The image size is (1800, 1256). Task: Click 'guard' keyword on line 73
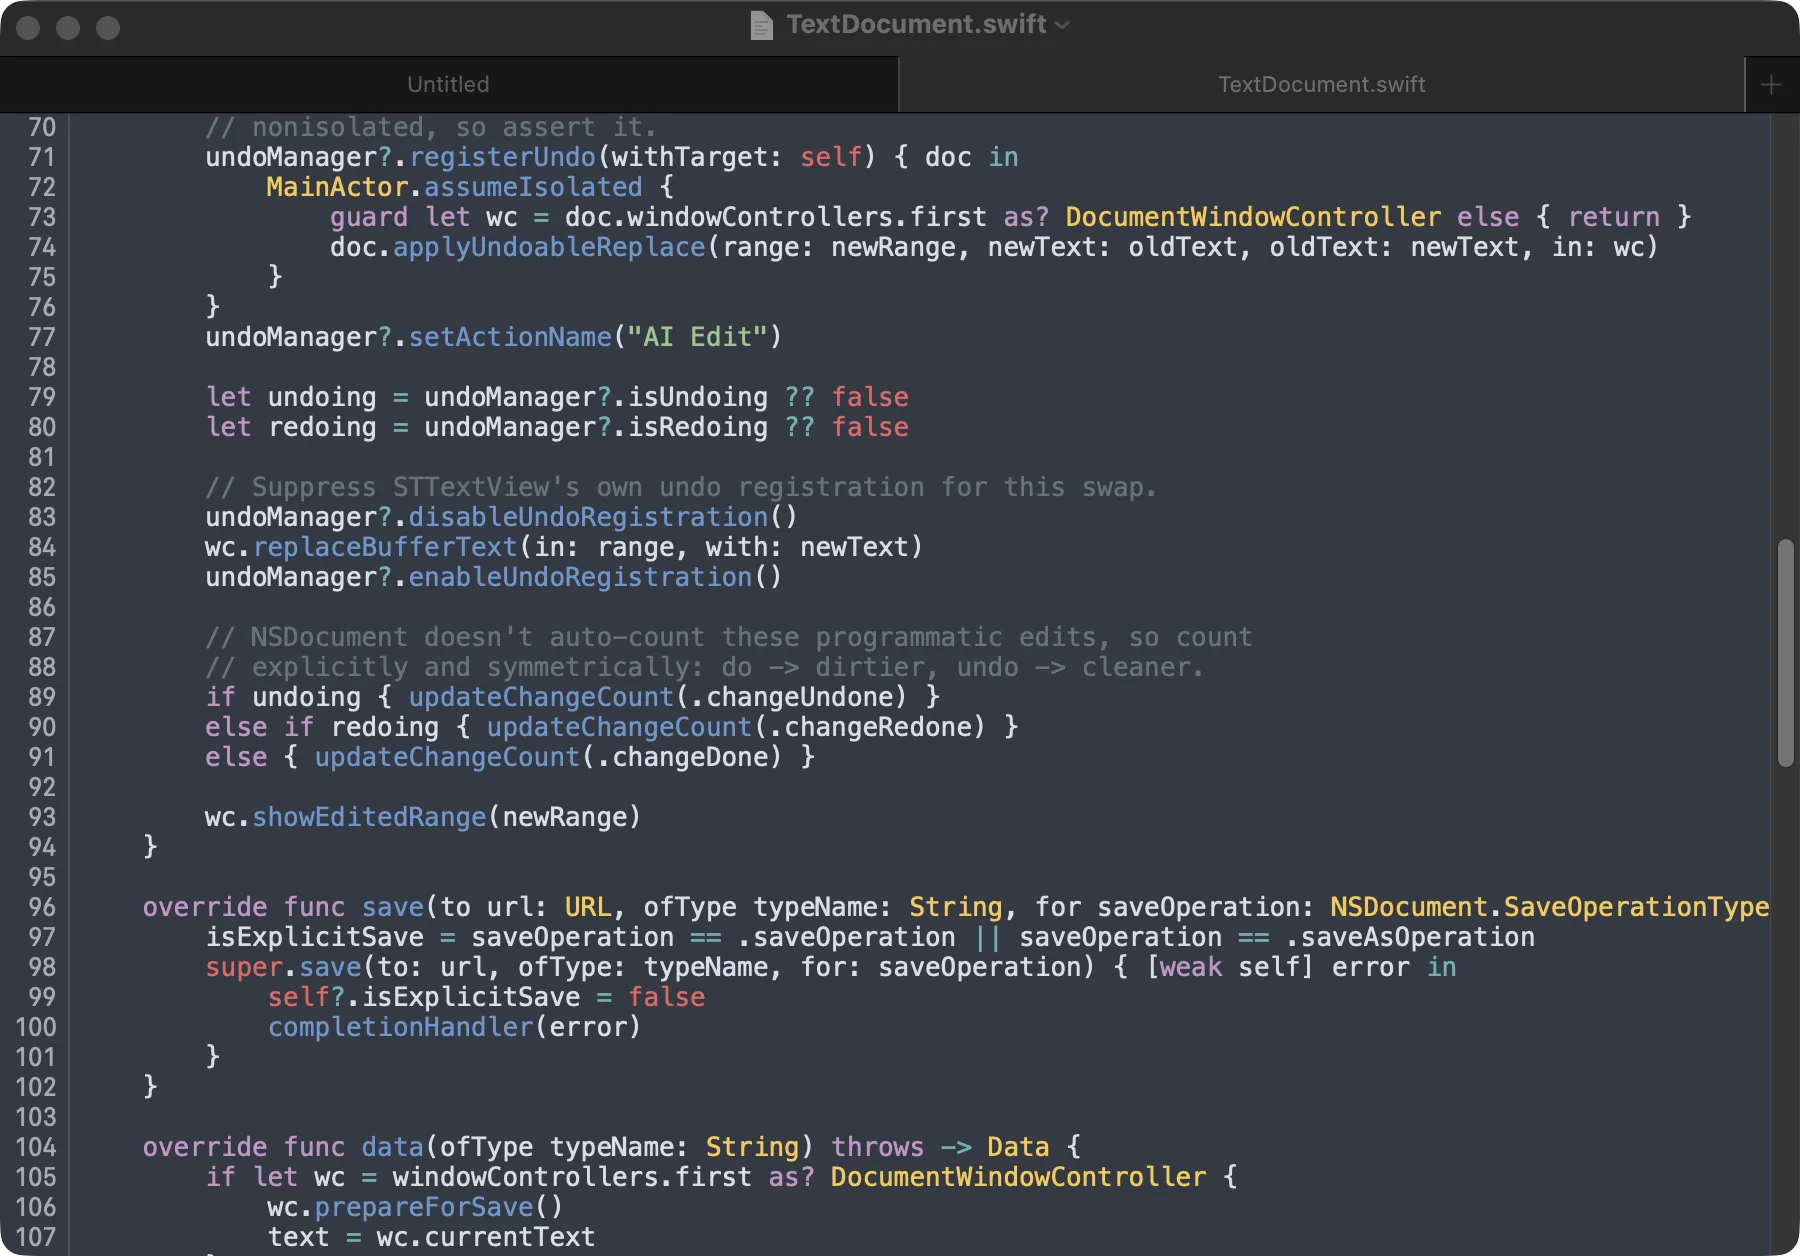point(369,217)
